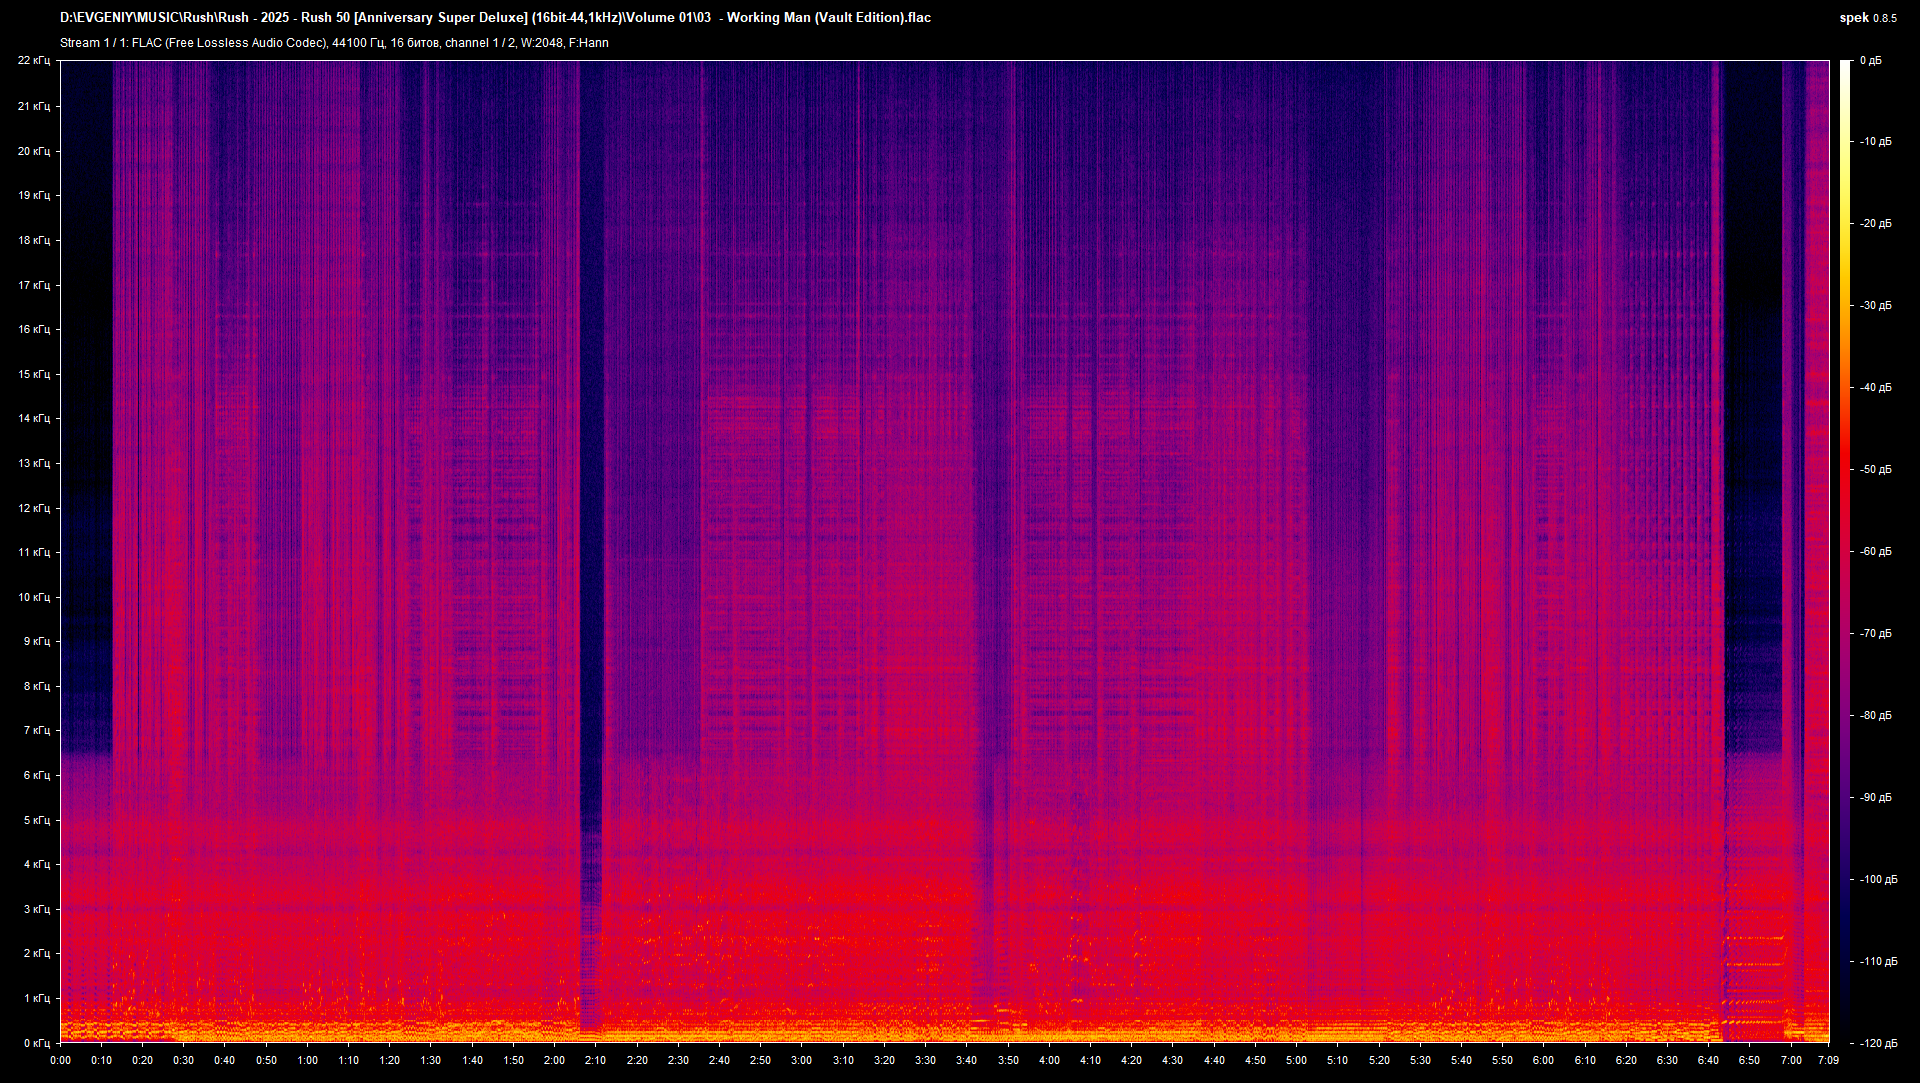Click the spek 0.8.5 version label
1920x1083 pixels.
[x=1867, y=18]
